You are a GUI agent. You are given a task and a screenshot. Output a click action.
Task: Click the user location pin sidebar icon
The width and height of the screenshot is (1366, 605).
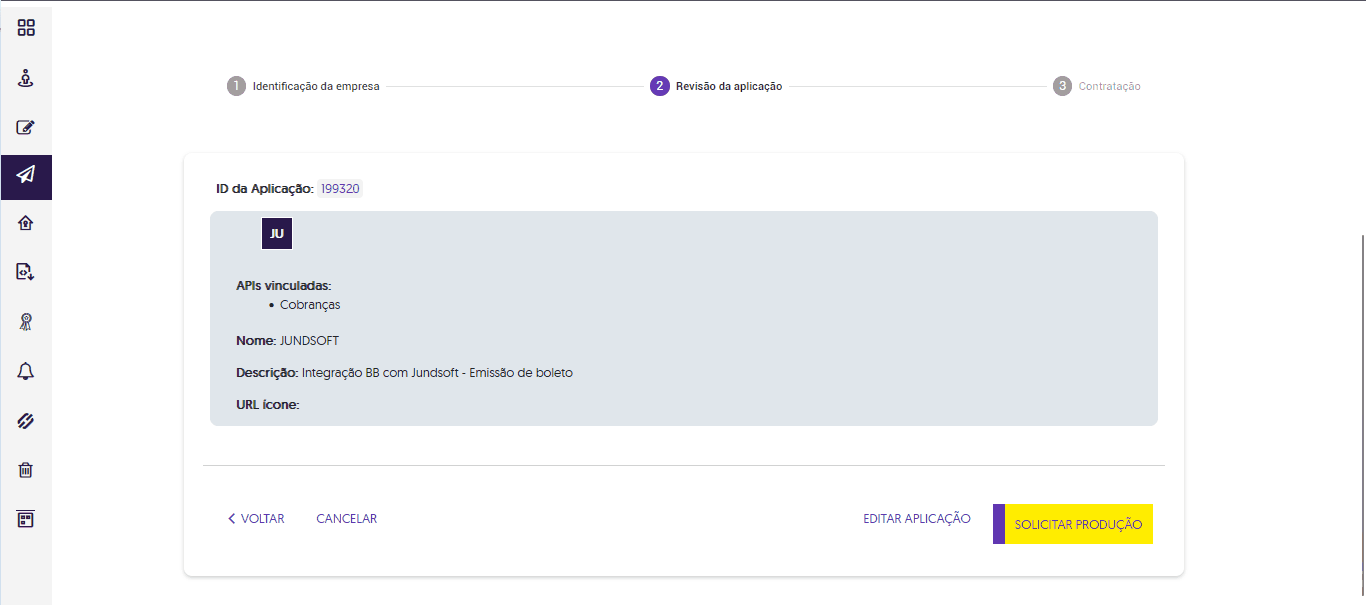(x=26, y=78)
